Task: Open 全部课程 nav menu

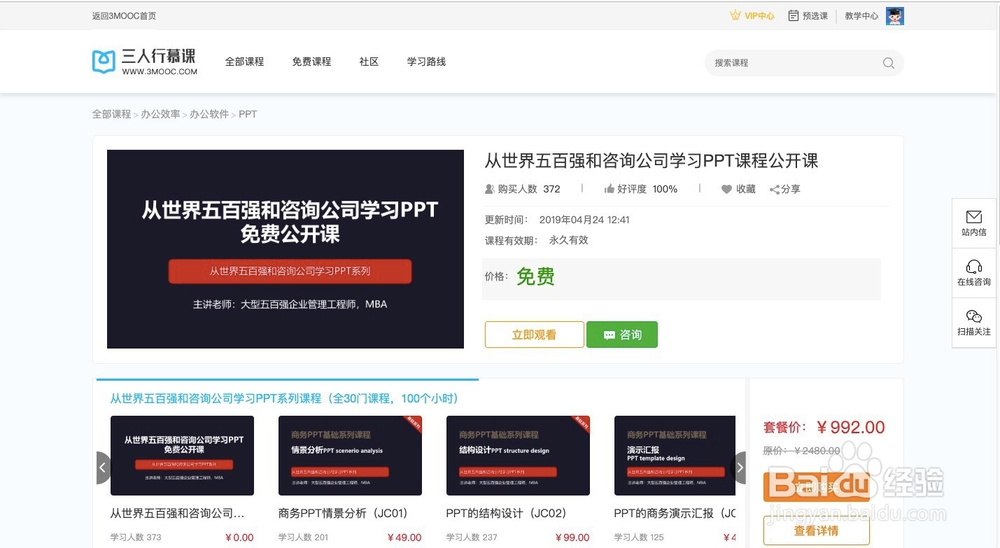Action: (244, 62)
